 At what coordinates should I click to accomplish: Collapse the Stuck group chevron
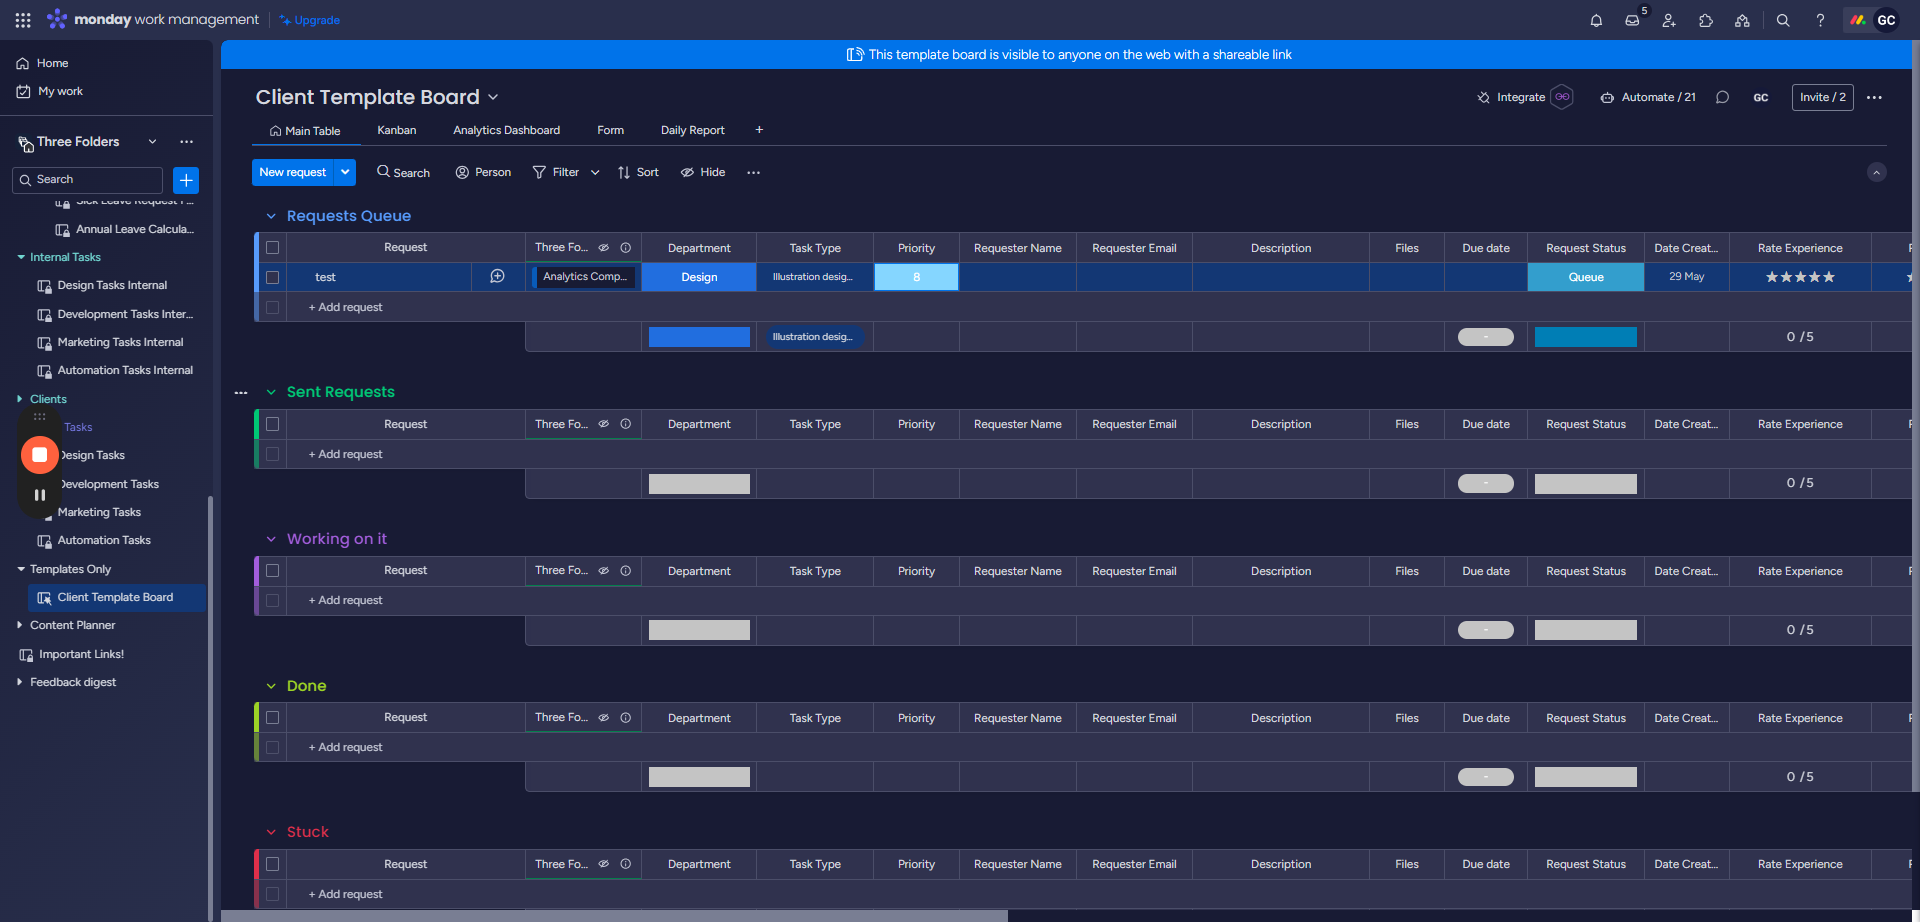point(271,832)
